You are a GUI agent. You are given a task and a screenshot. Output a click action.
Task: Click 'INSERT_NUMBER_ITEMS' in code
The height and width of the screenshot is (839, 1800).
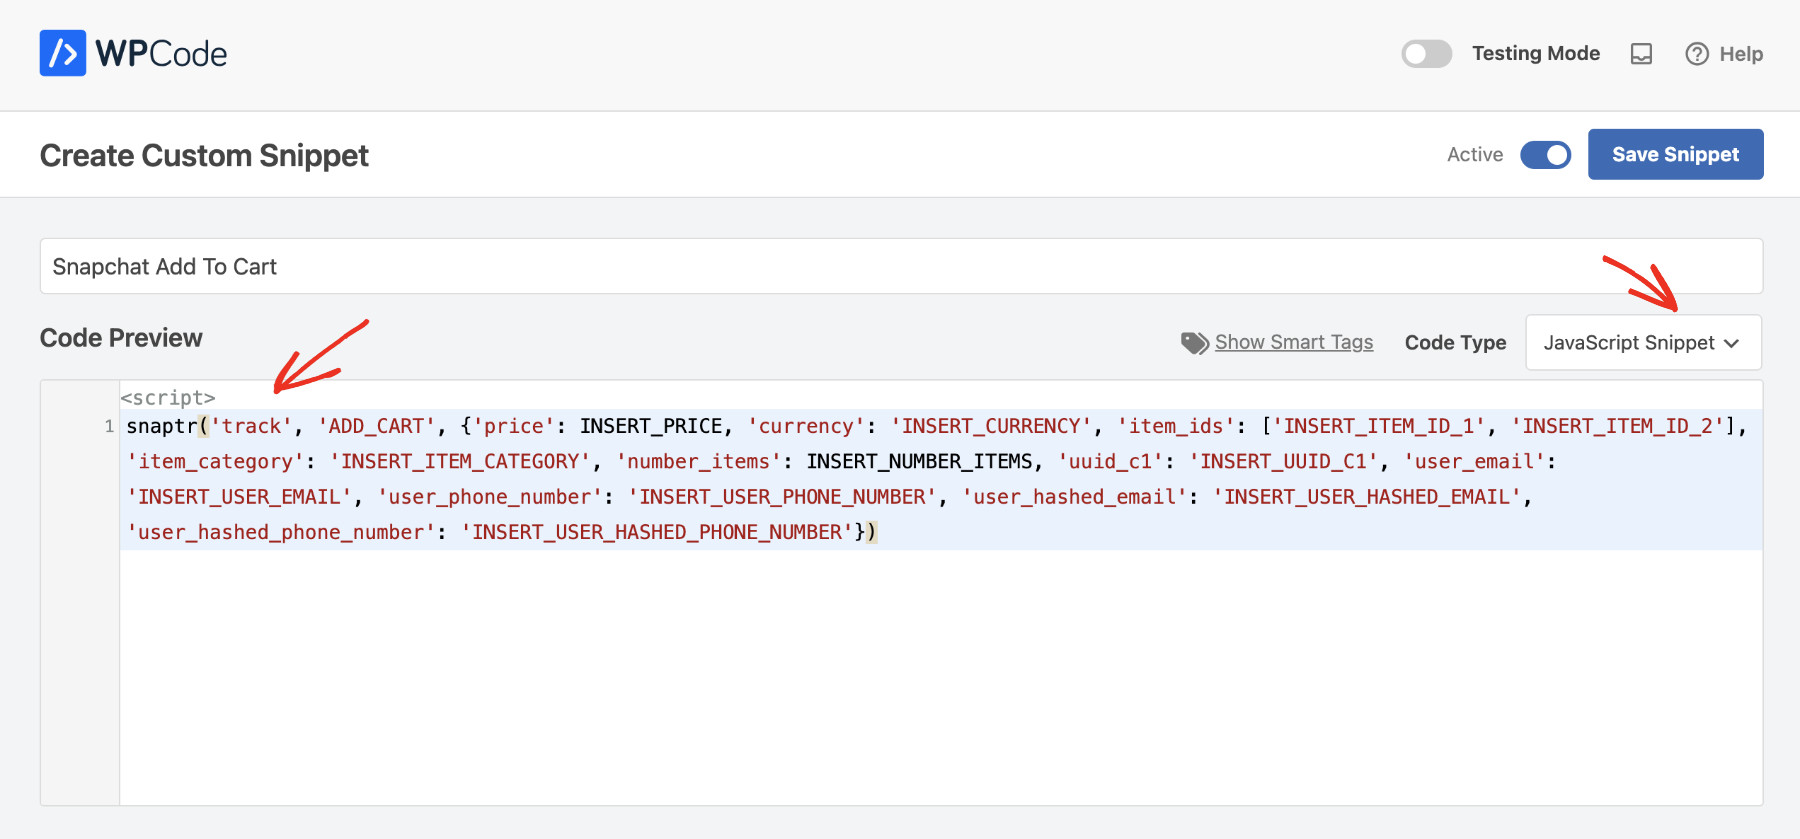click(x=919, y=462)
